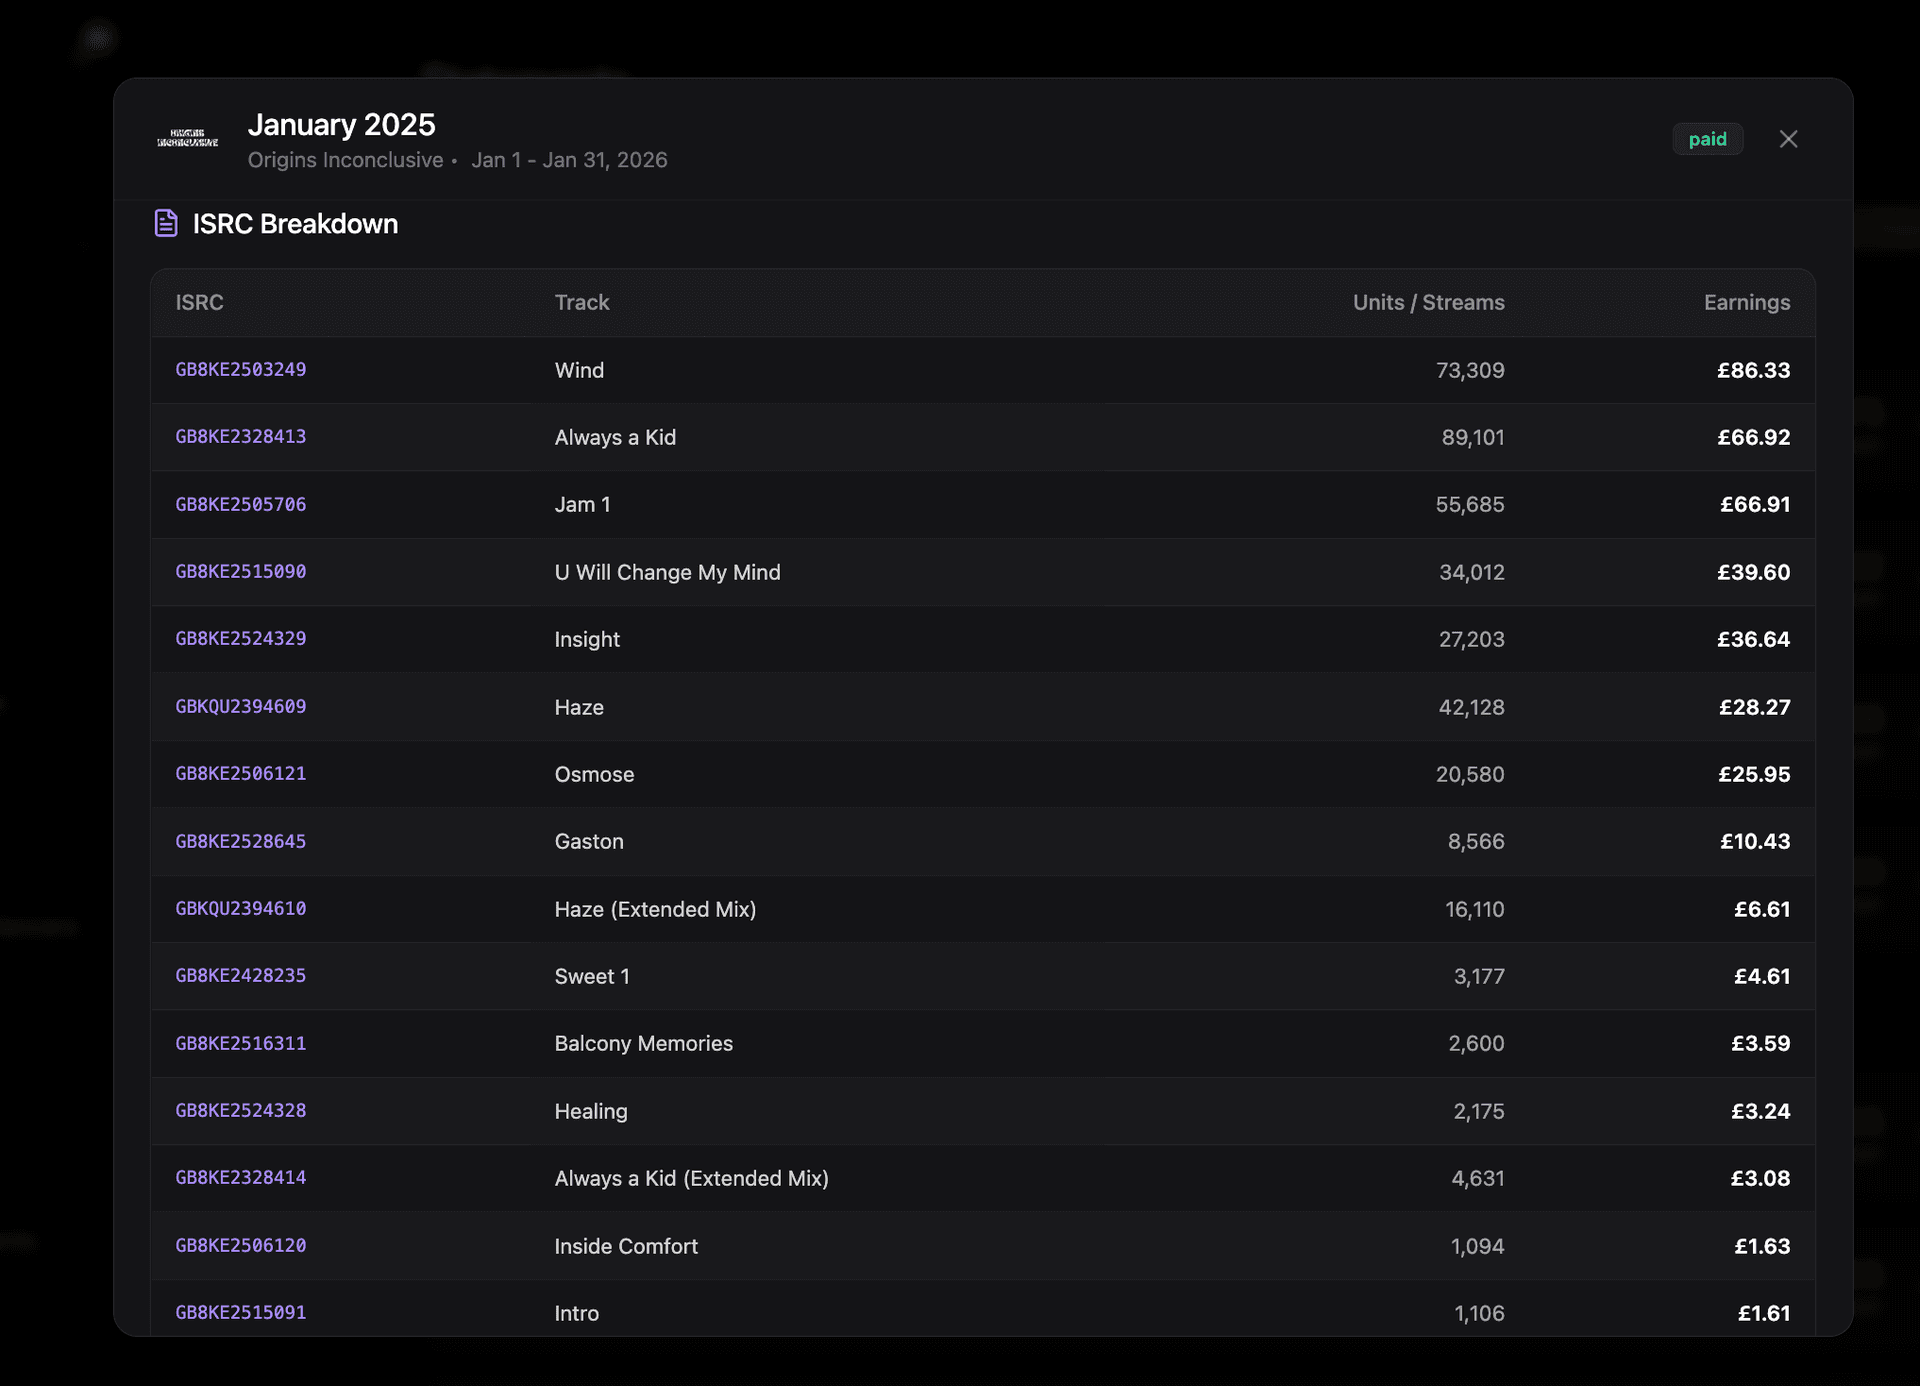Open ISRC code GB8KE2505706

click(241, 504)
